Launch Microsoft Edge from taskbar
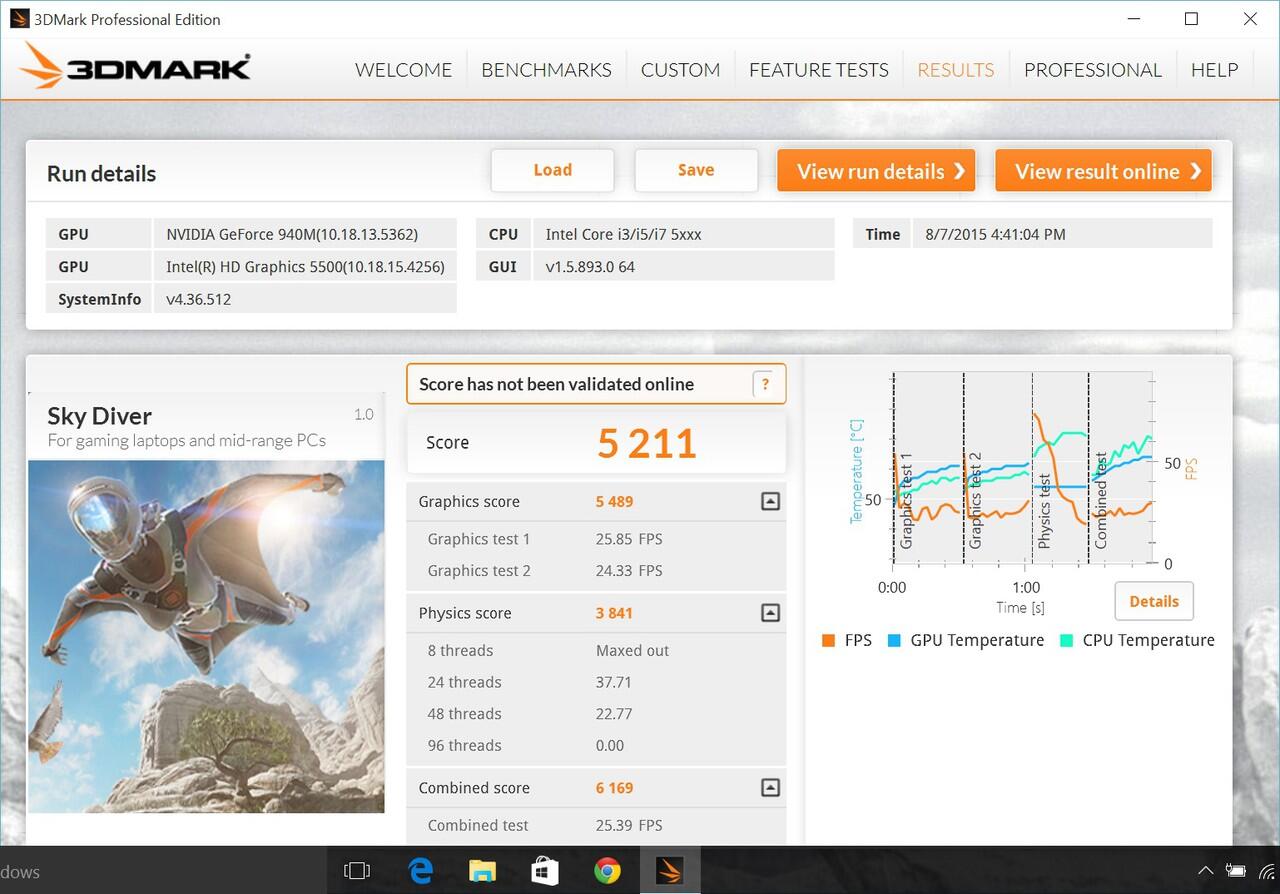 coord(420,871)
